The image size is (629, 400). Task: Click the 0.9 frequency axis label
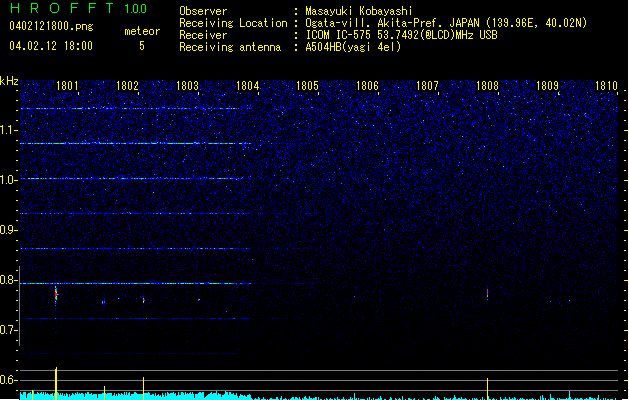pos(7,230)
